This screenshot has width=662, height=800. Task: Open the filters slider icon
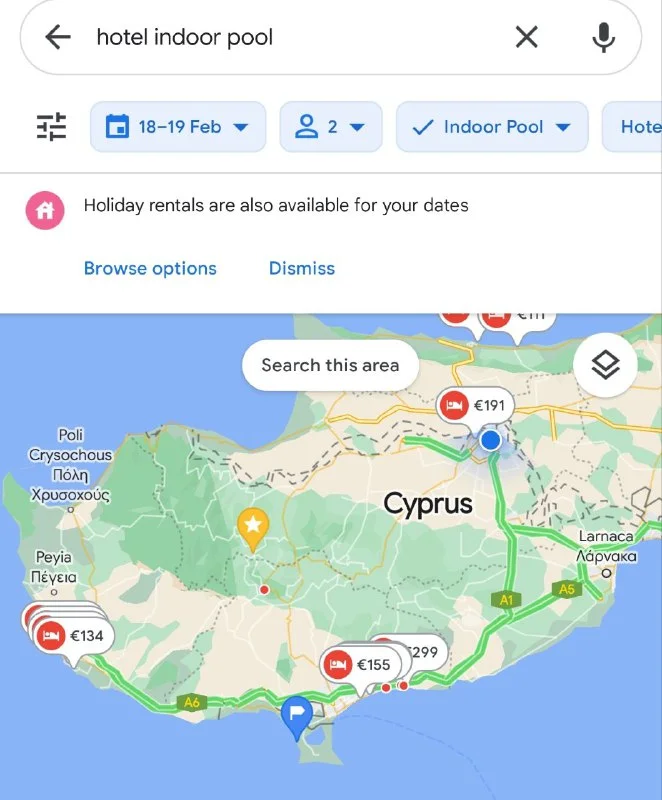52,127
